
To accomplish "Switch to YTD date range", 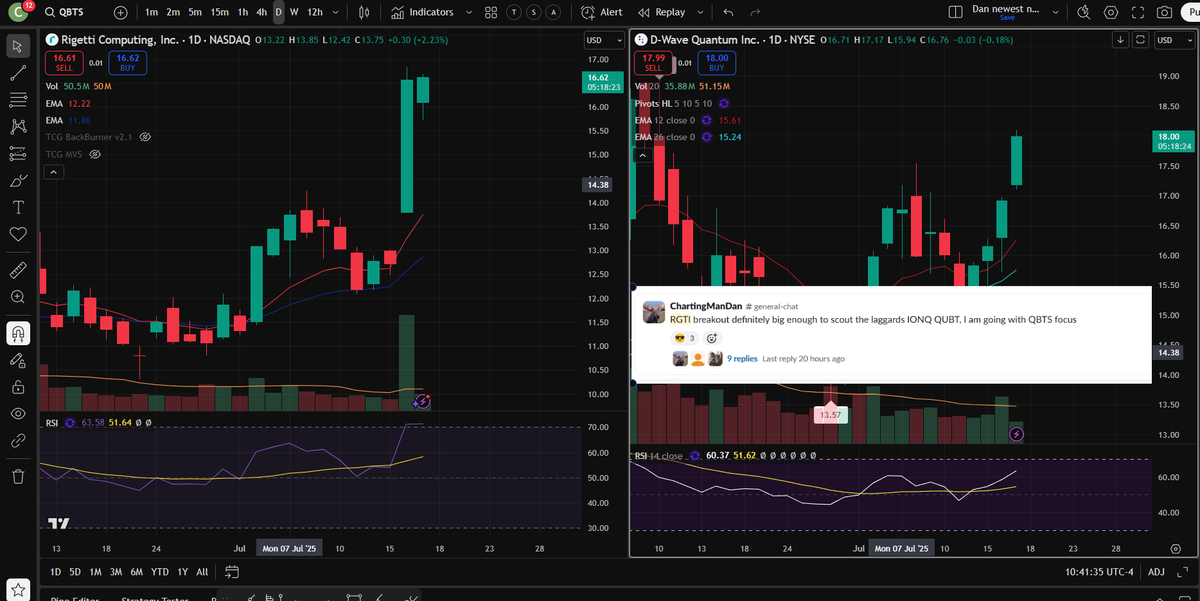I will click(158, 572).
